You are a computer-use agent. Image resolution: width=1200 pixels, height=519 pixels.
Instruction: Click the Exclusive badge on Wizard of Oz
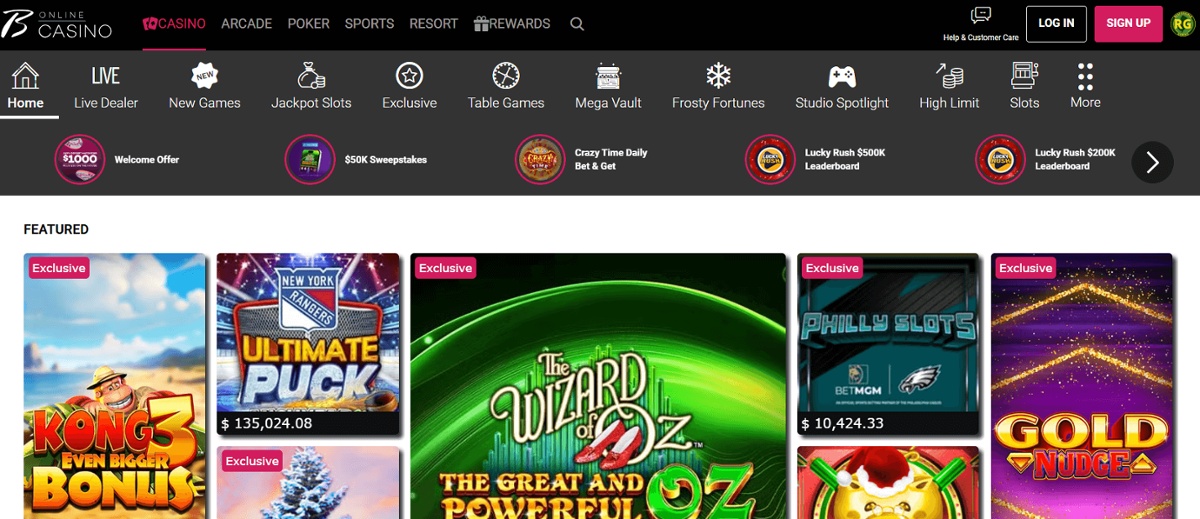pos(445,268)
